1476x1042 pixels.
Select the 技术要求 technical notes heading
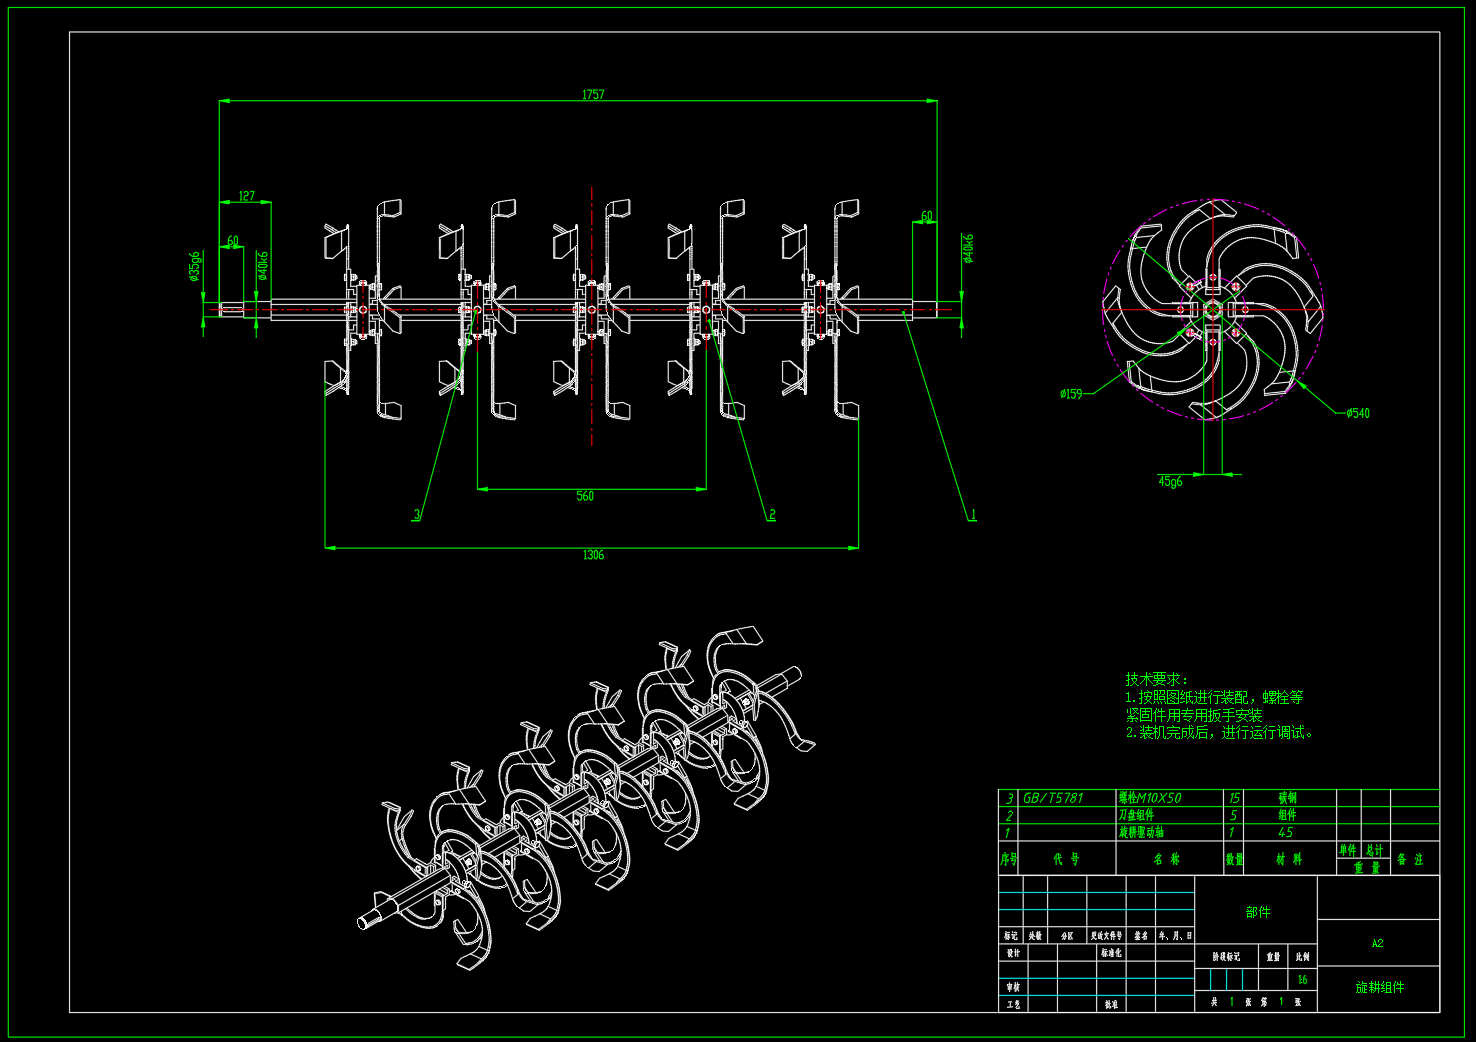pos(1156,679)
